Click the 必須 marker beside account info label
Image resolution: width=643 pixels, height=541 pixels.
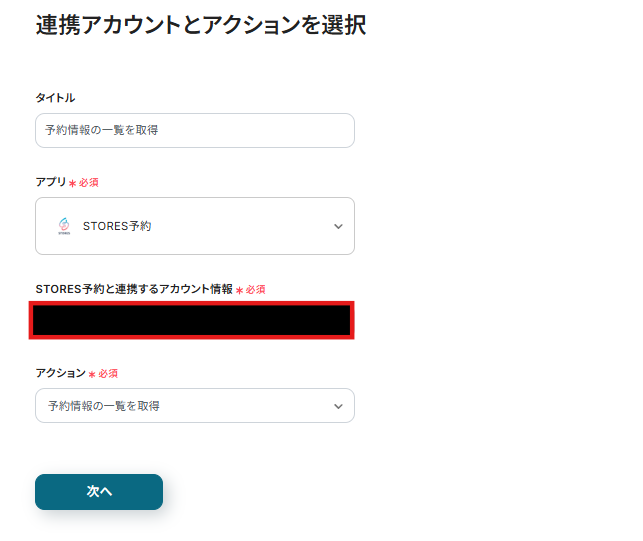tap(256, 290)
